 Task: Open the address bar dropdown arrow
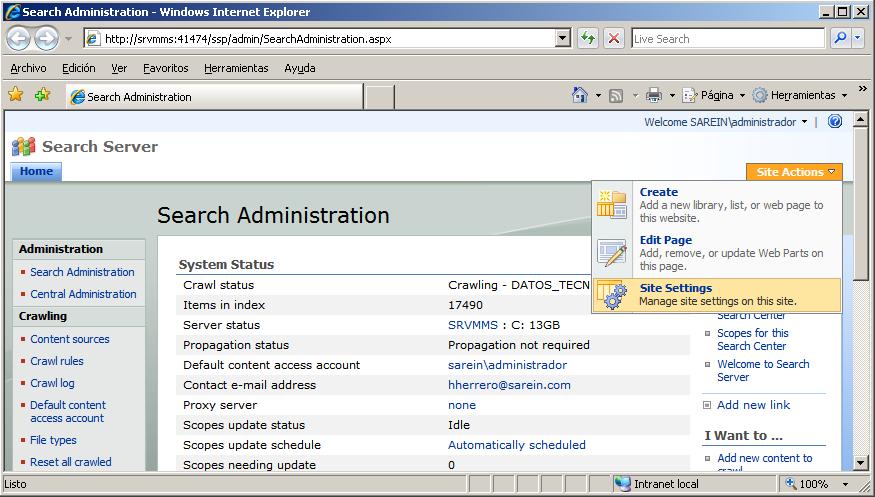coord(562,38)
